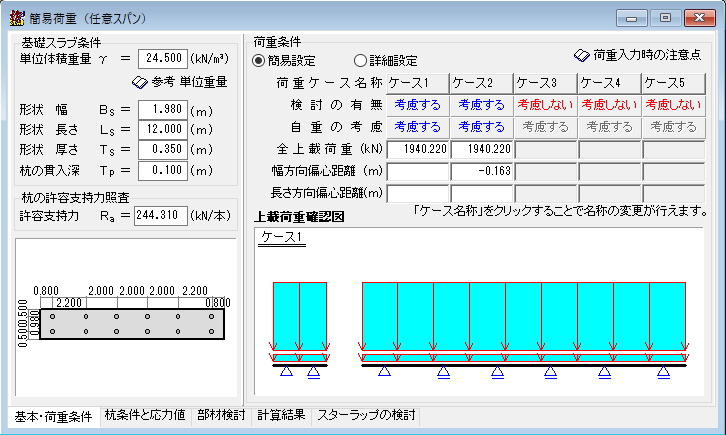Rename the ケース2 case name button
This screenshot has height=435, width=726.
point(482,83)
